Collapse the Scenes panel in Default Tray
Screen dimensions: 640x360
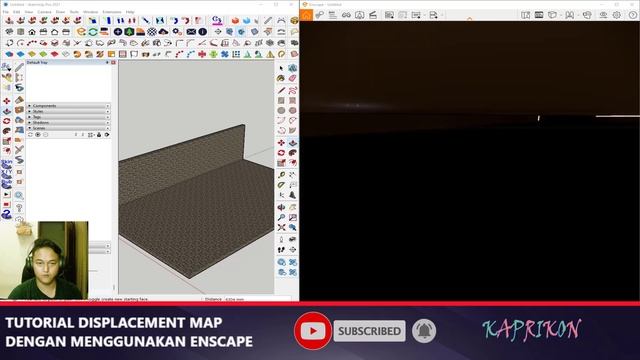click(68, 129)
